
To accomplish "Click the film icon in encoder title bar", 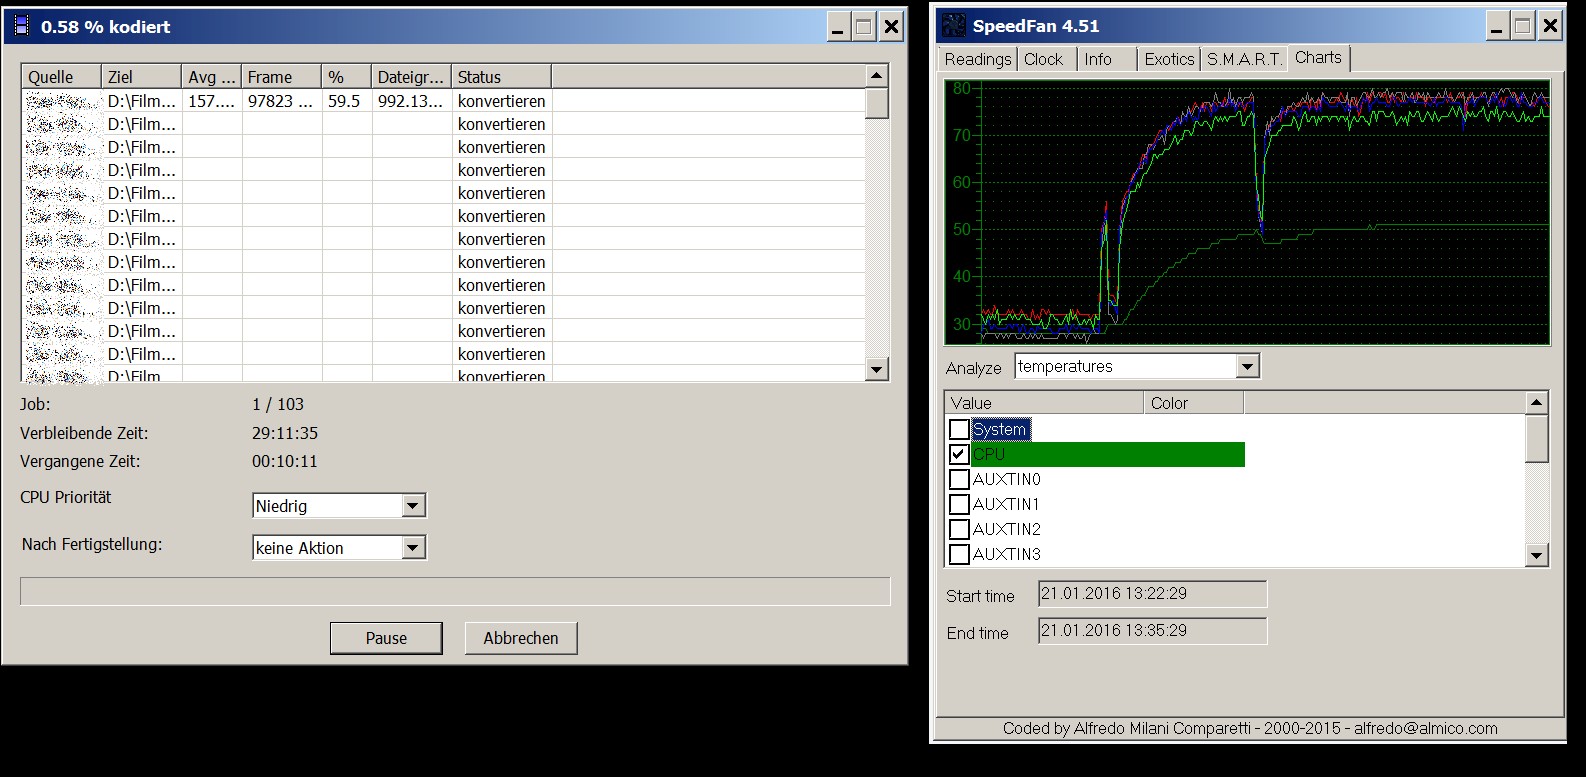I will tap(22, 26).
